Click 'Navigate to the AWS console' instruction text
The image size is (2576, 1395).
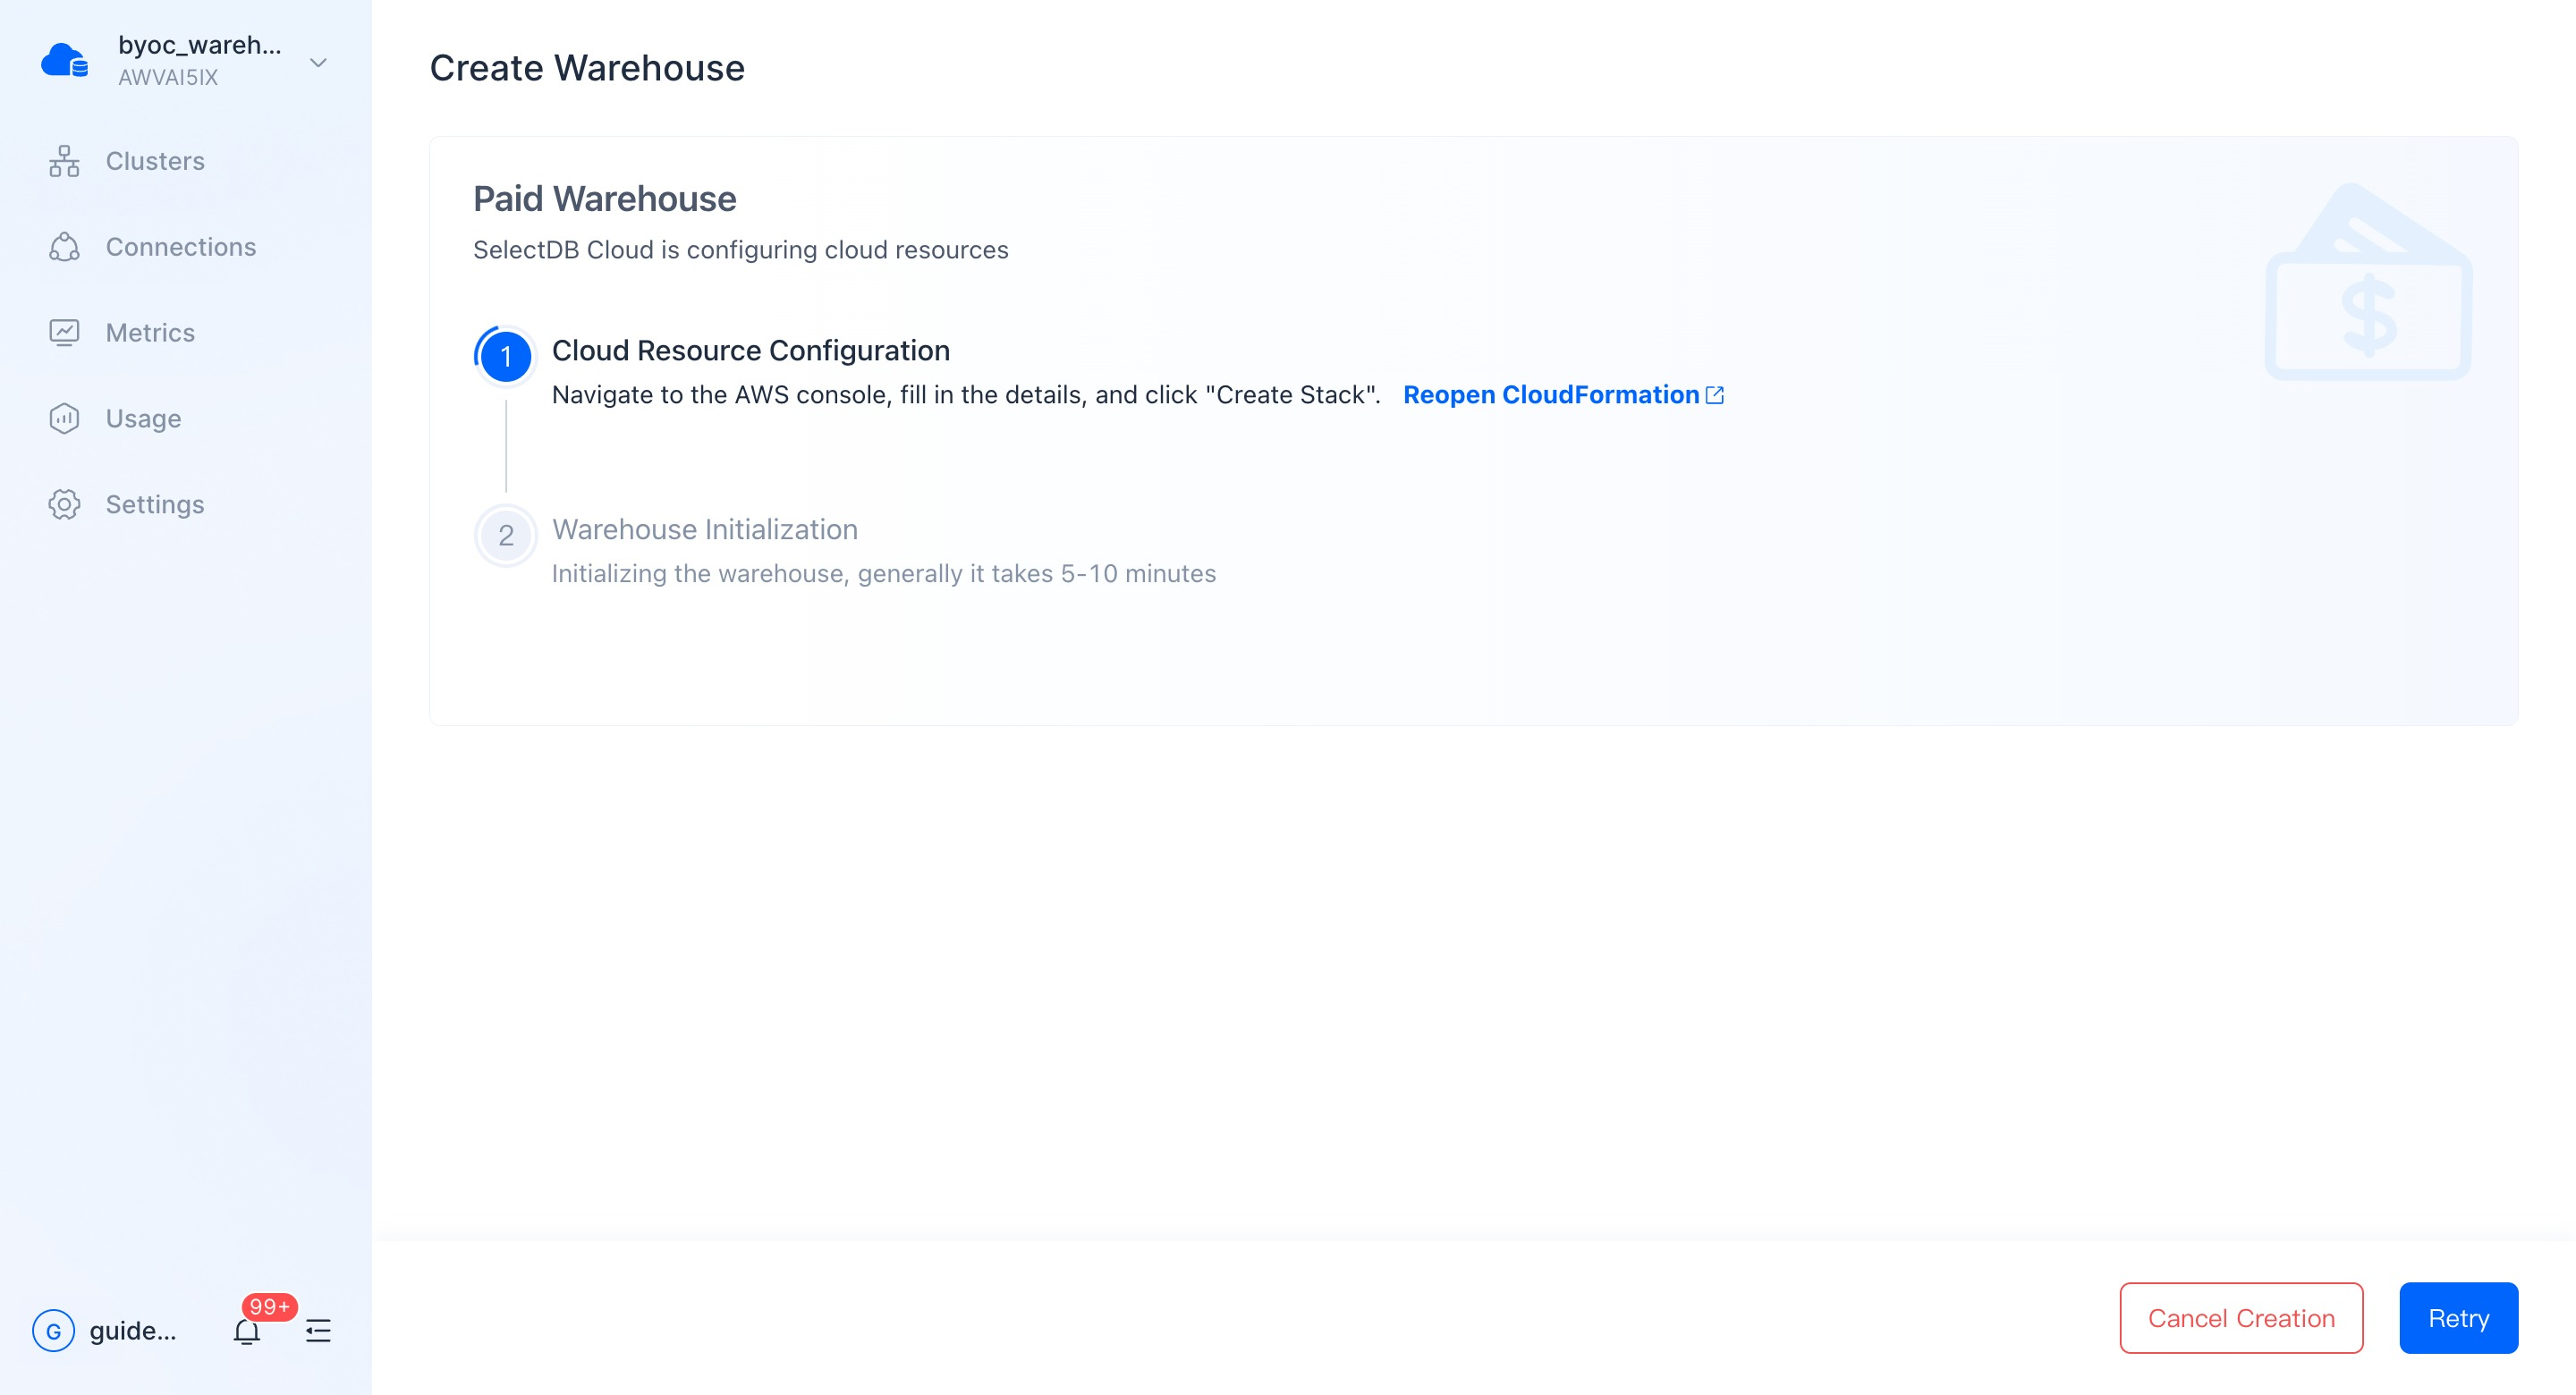(966, 395)
